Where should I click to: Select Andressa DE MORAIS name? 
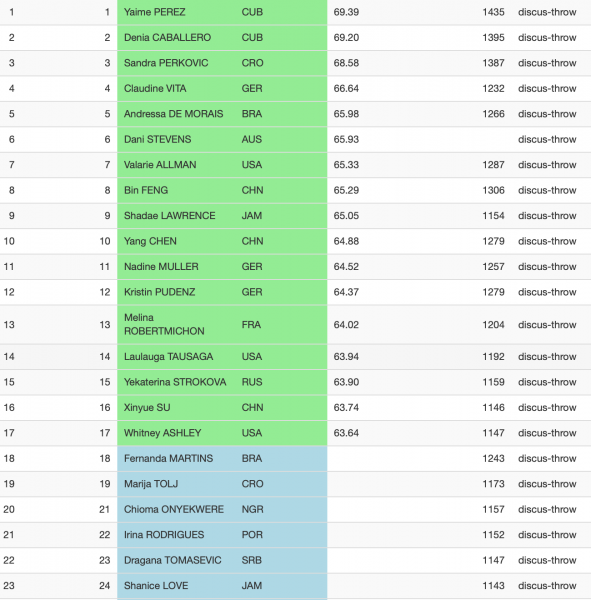tap(173, 114)
